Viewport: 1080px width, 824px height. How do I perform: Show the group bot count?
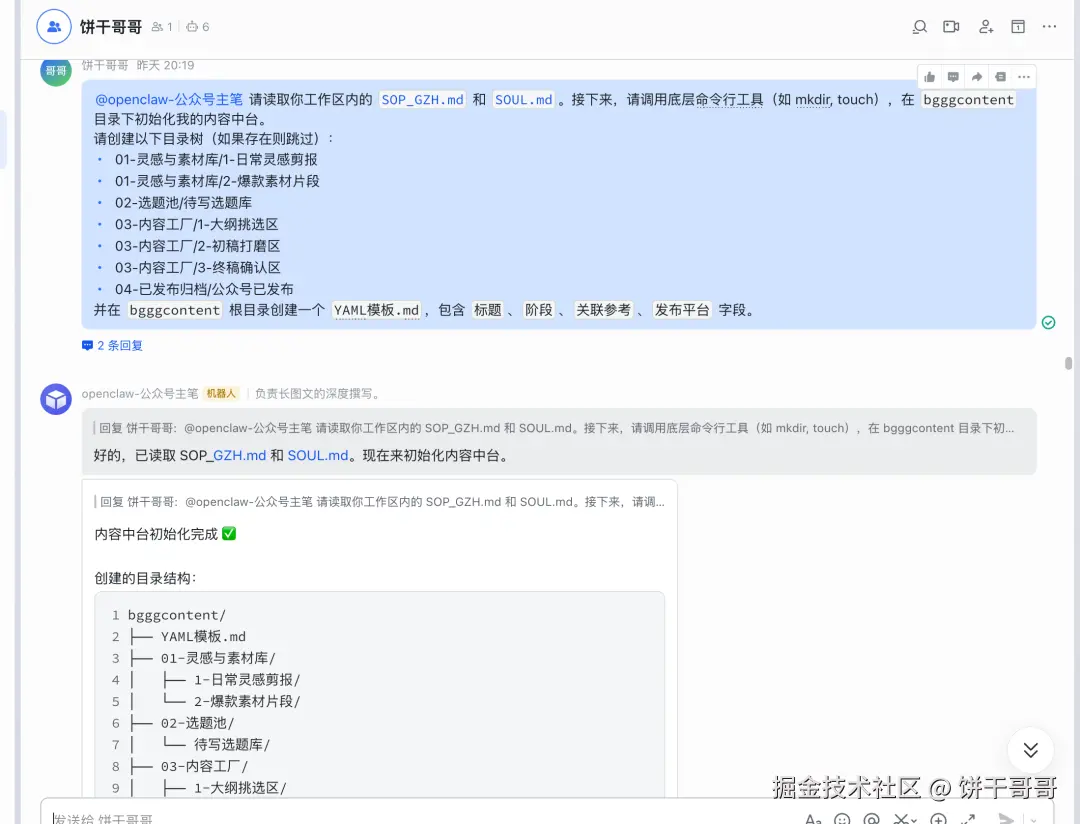coord(198,27)
